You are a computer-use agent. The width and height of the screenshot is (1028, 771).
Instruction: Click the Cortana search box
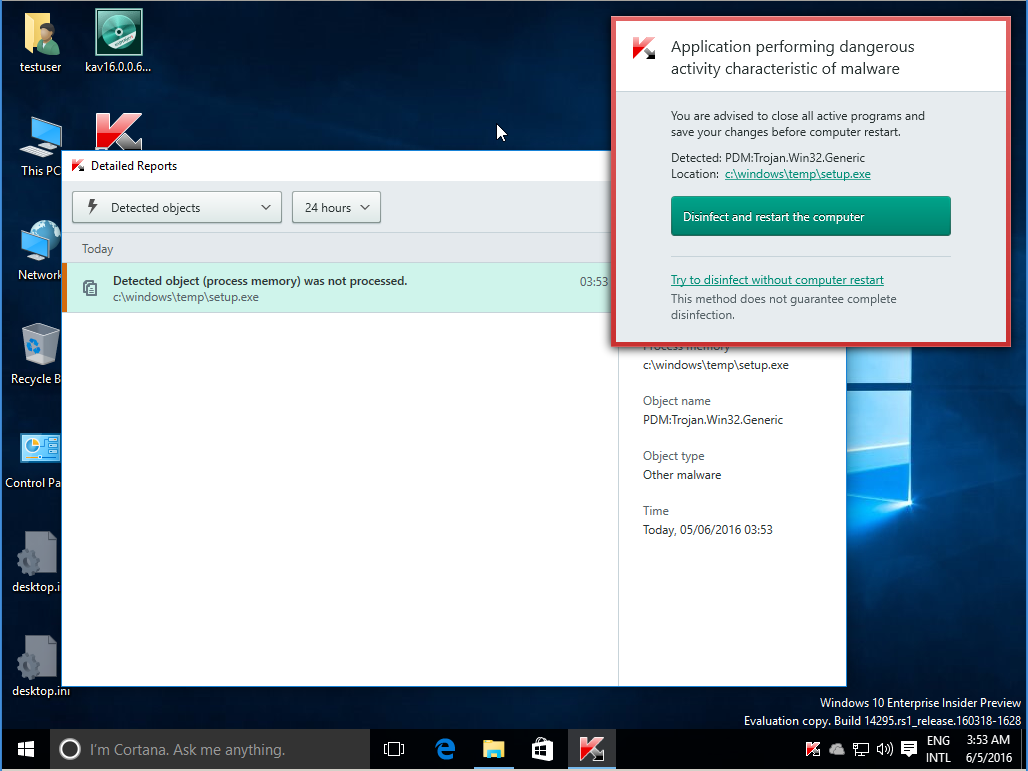click(x=210, y=749)
